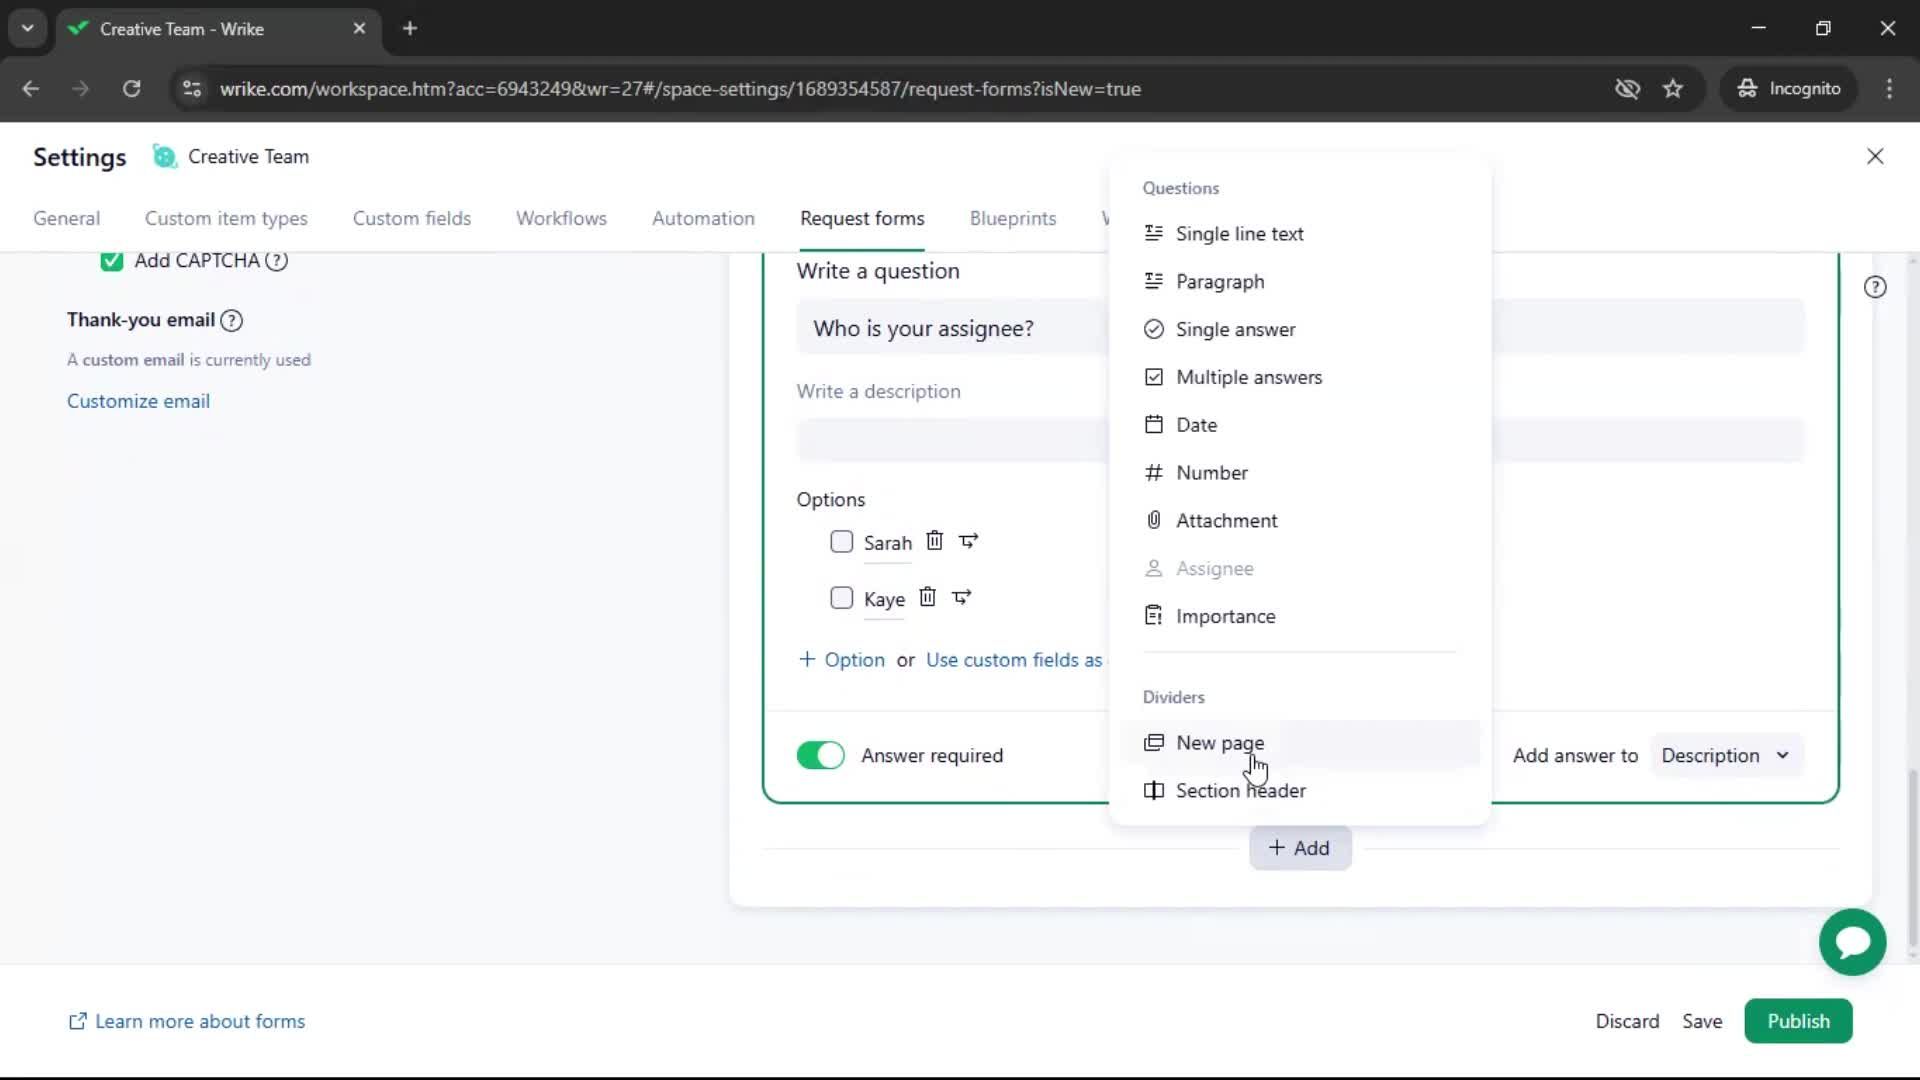Click the Kaye option label
1920x1080 pixels.
coord(884,599)
